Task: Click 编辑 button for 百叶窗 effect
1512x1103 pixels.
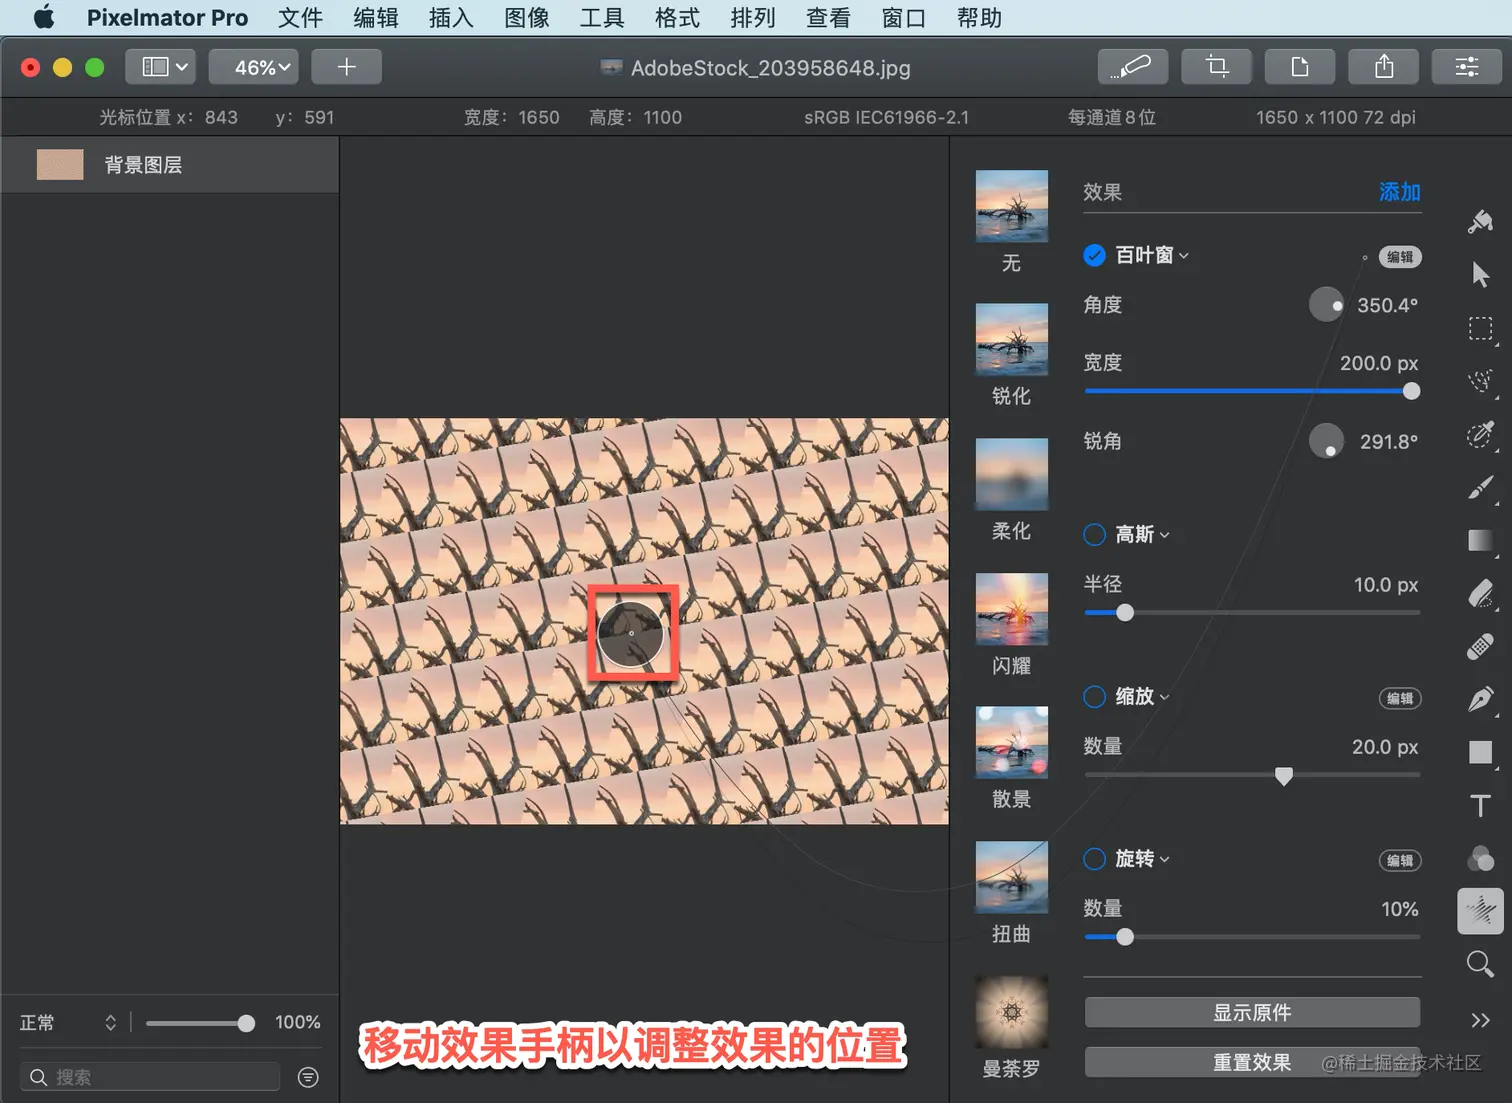Action: (1400, 256)
